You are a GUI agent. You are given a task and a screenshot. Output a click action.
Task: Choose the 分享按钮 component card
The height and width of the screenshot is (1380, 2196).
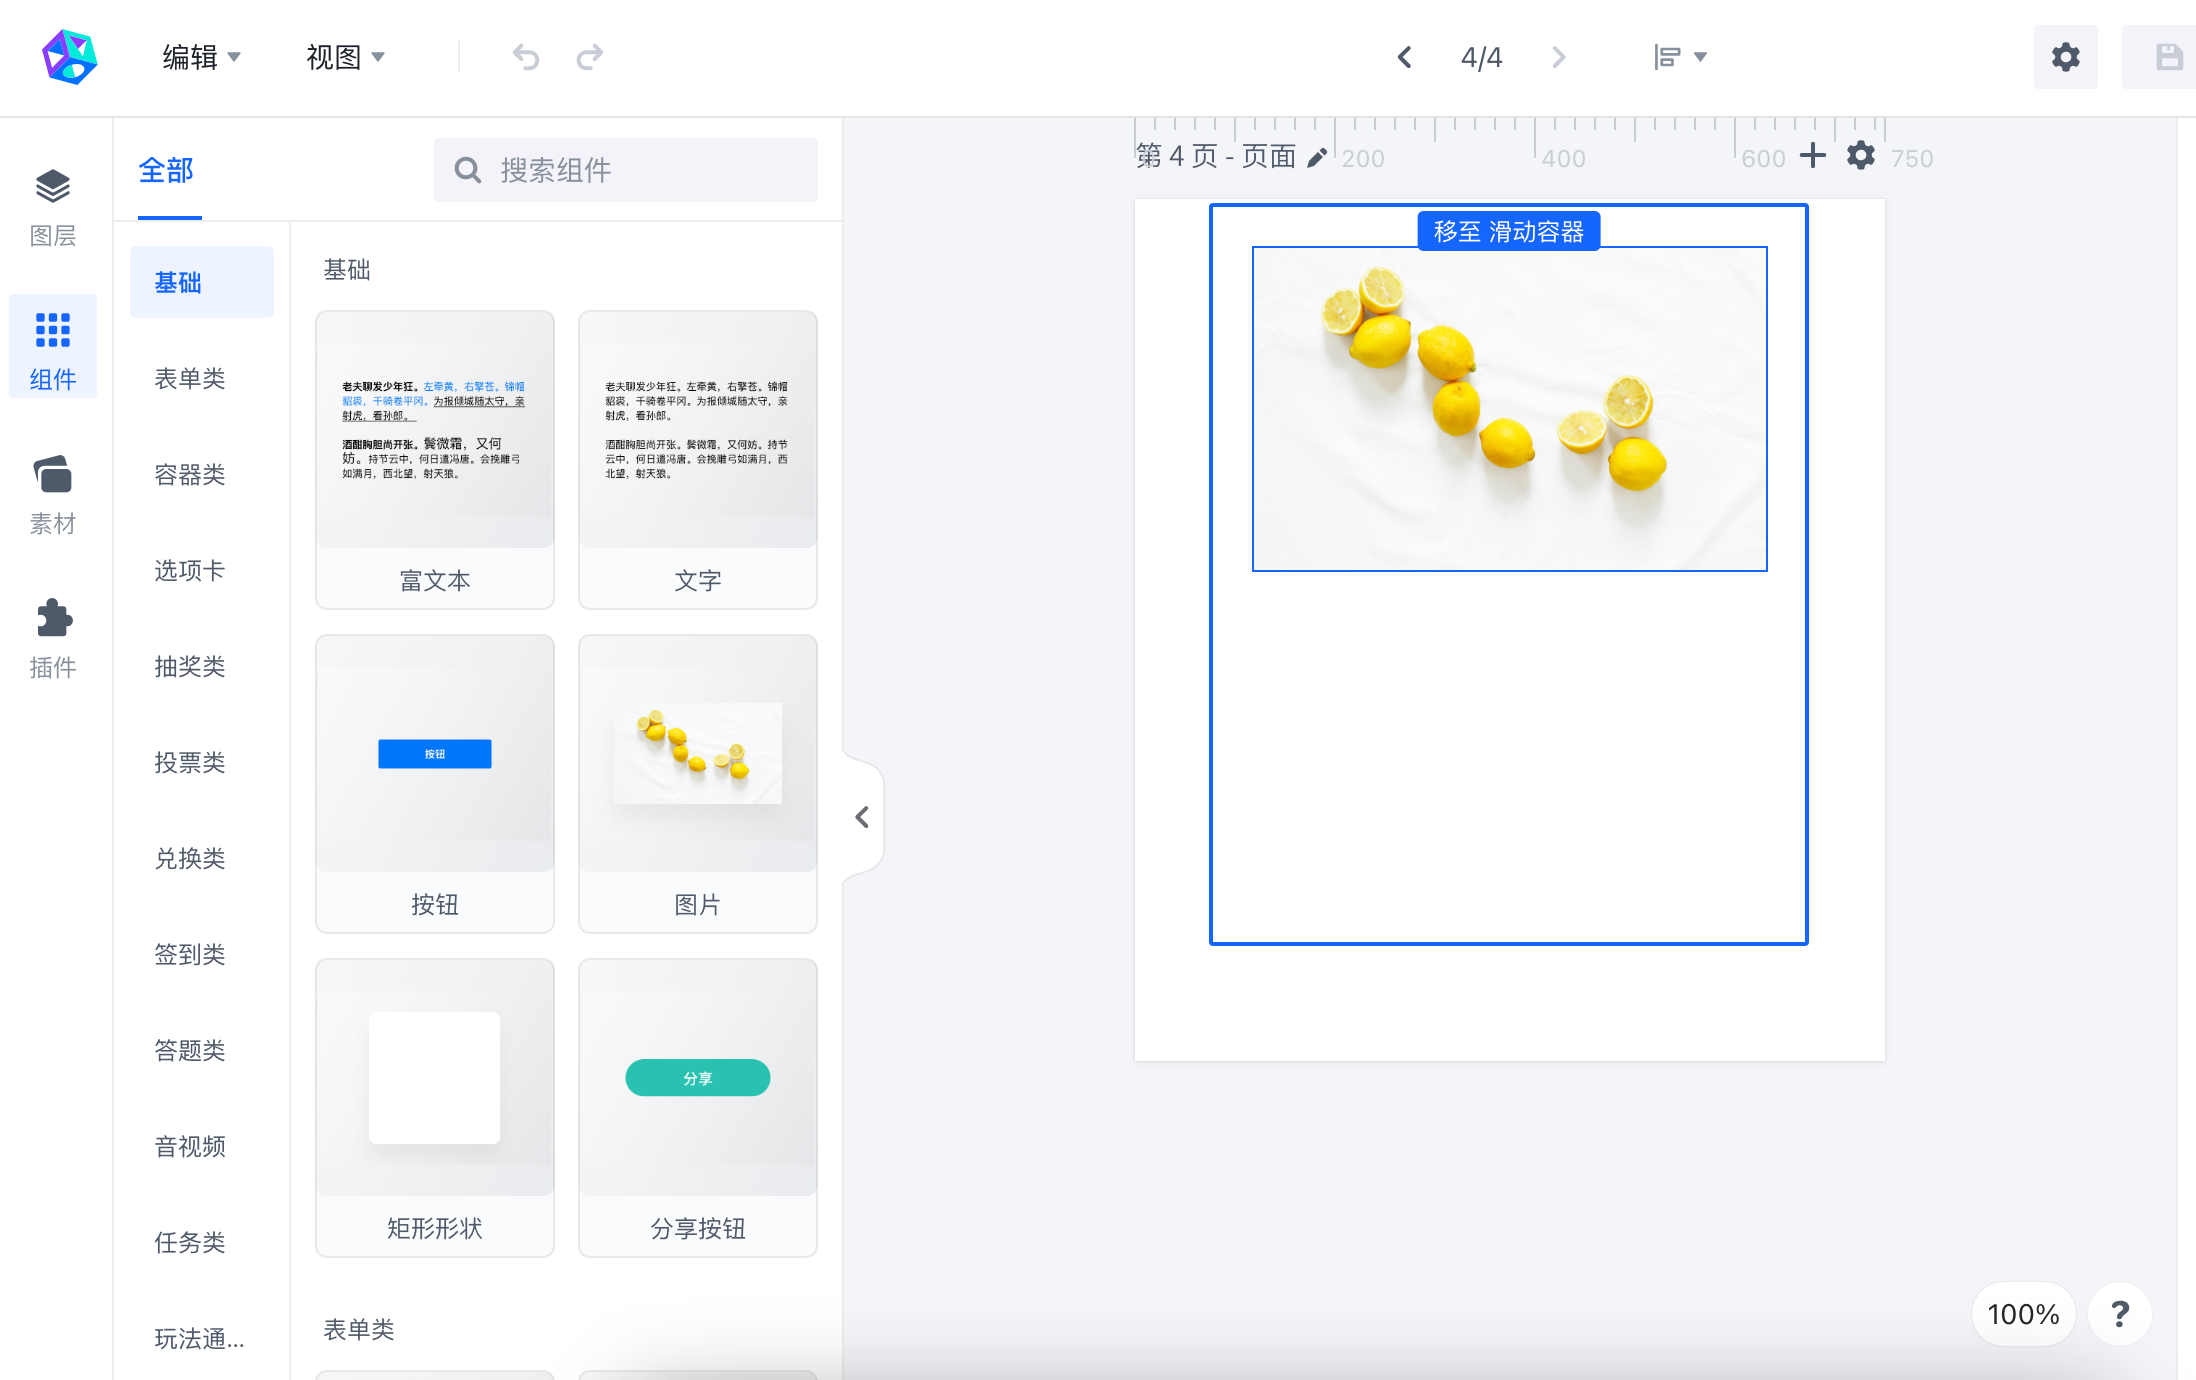698,1108
